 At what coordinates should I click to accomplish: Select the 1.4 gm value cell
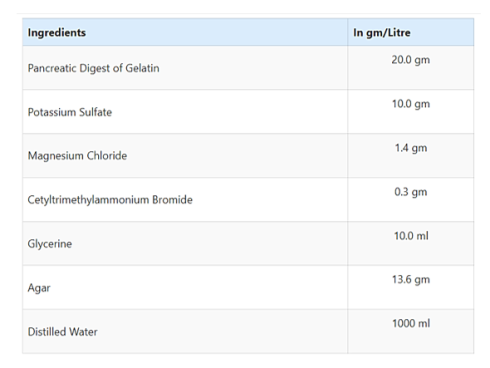[x=411, y=156]
